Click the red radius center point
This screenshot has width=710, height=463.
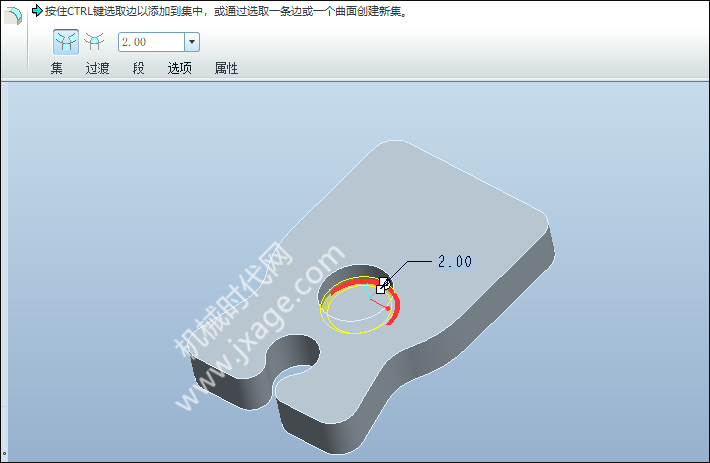(388, 309)
